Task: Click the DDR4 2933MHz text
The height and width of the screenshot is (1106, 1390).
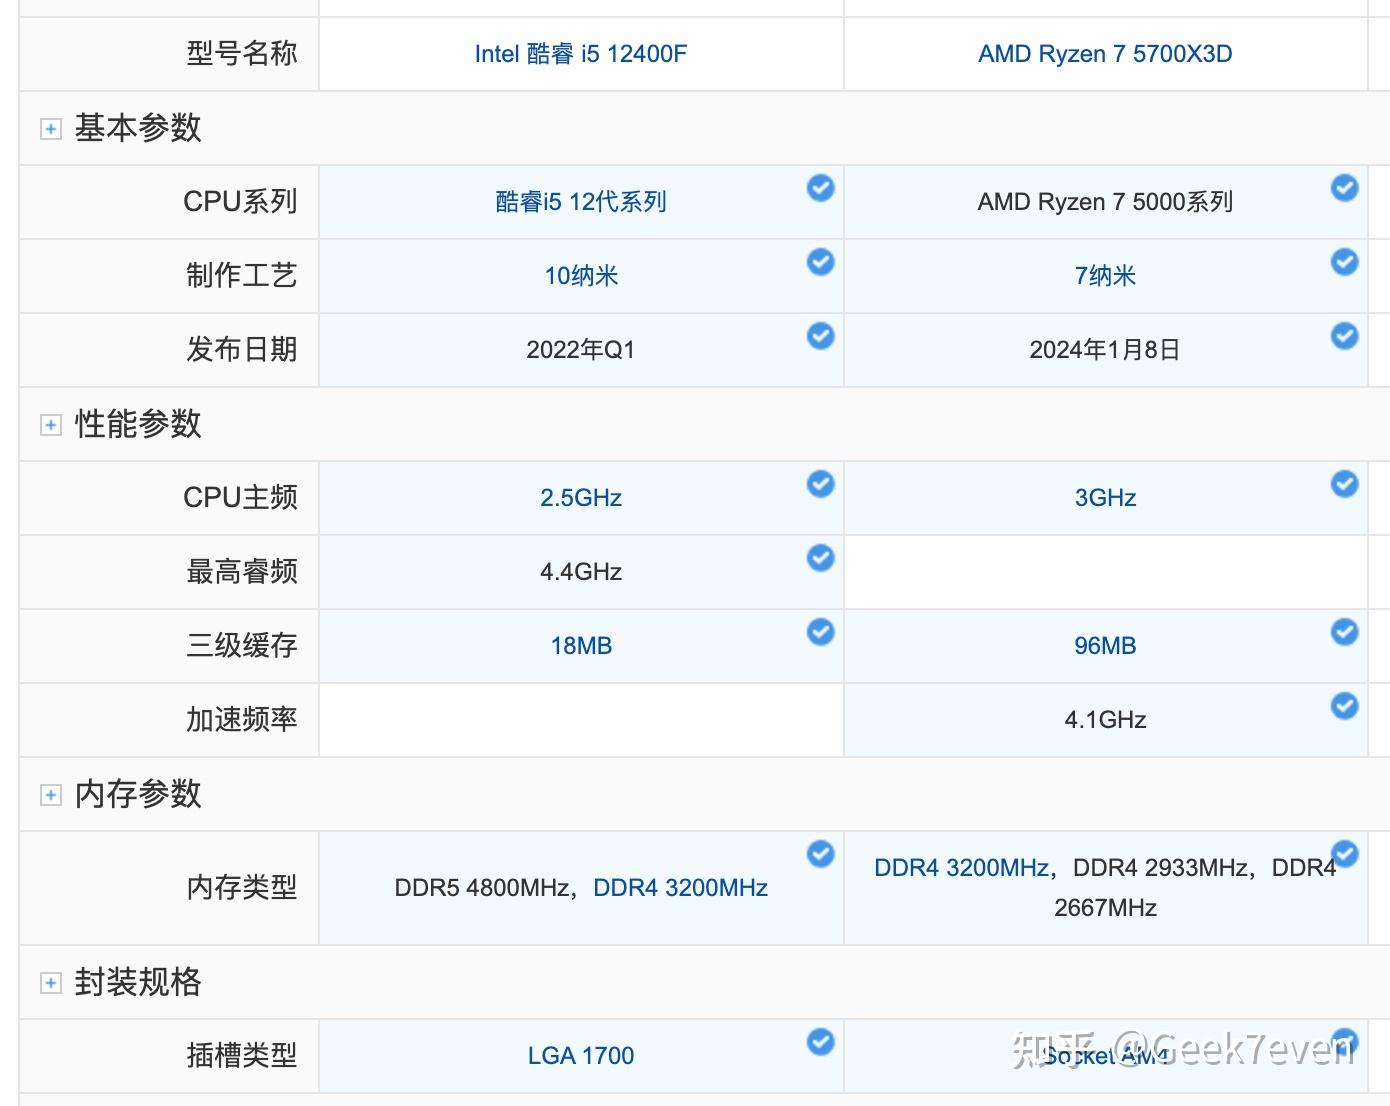Action: tap(1160, 868)
